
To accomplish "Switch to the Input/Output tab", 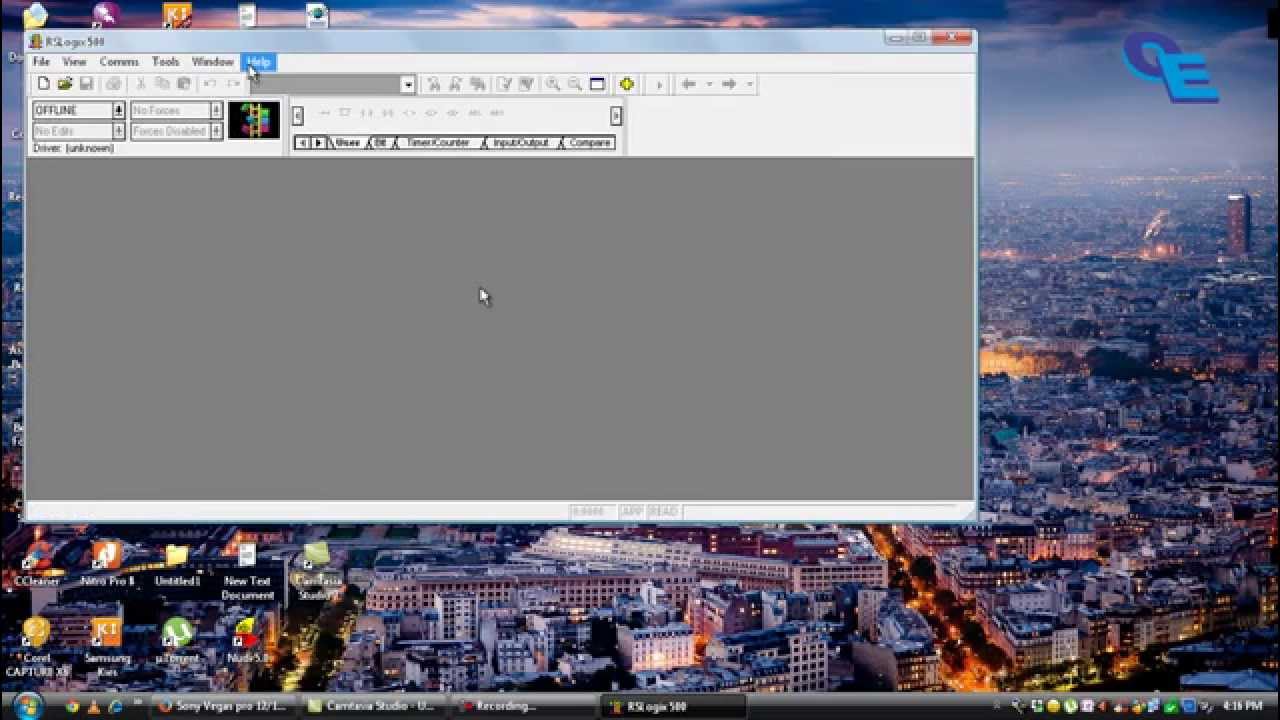I will point(521,143).
